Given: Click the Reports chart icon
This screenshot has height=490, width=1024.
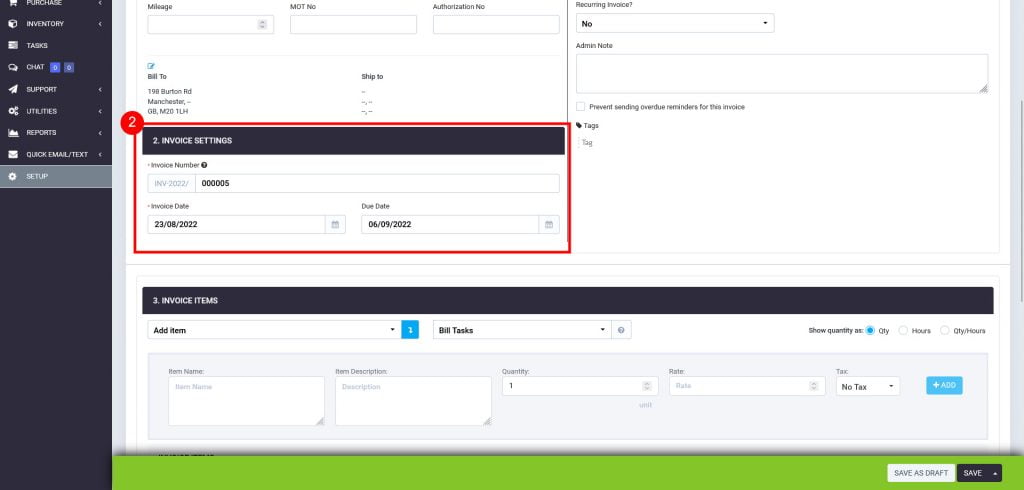Looking at the screenshot, I should click(12, 133).
